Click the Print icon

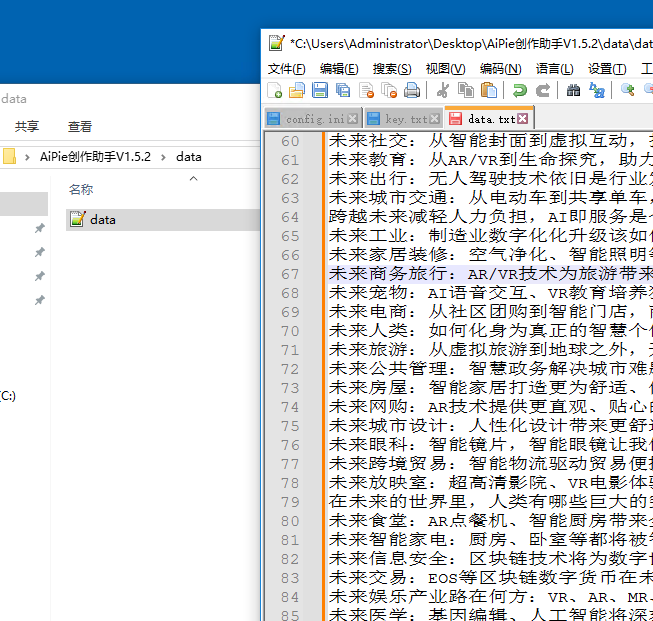pyautogui.click(x=412, y=90)
